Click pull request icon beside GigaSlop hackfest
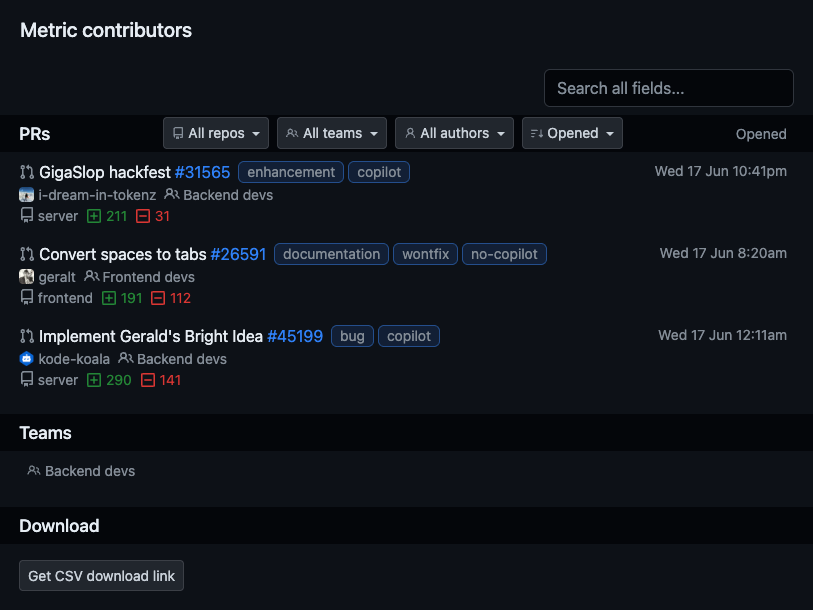Viewport: 813px width, 610px height. 27,172
